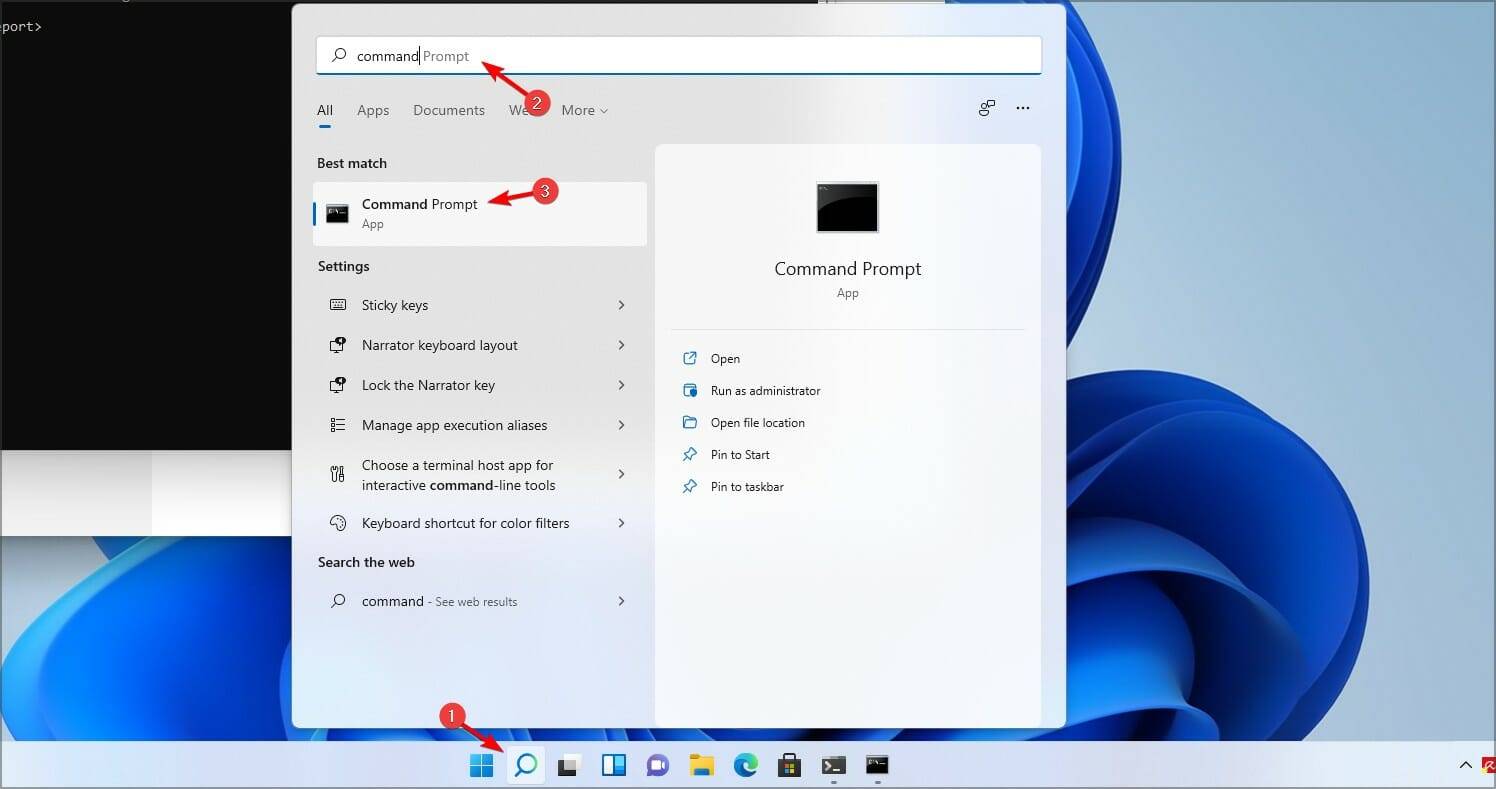Click into the search text field

tap(679, 56)
